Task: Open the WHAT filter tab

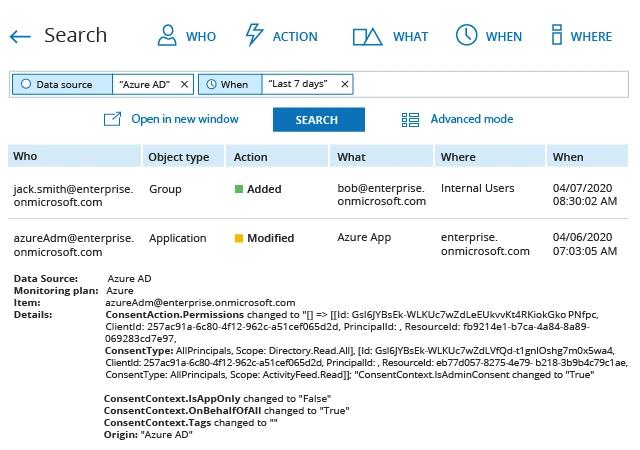Action: (x=390, y=37)
